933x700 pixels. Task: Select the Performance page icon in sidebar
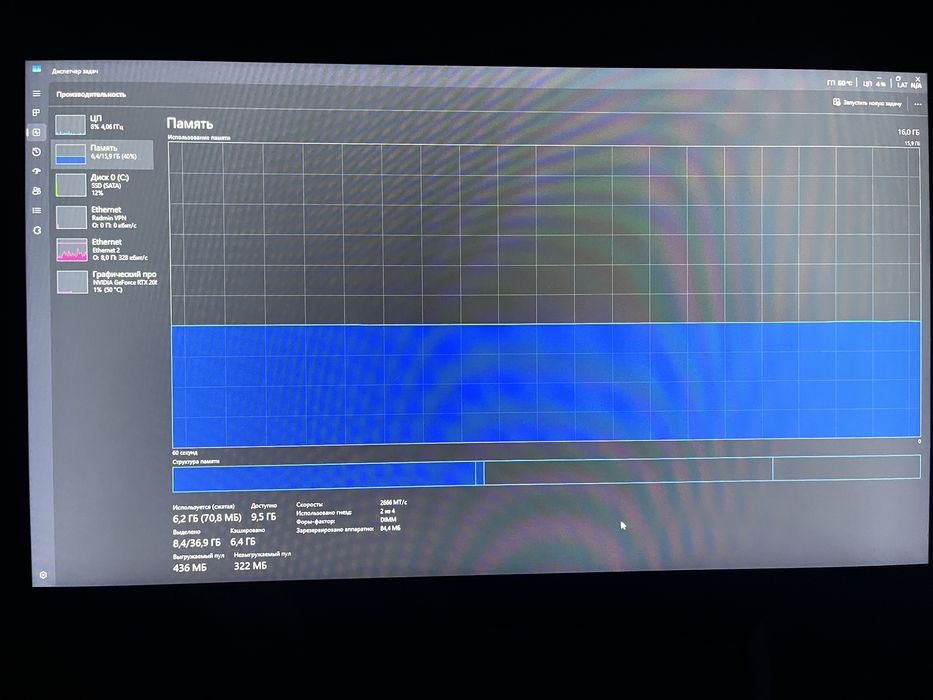36,132
